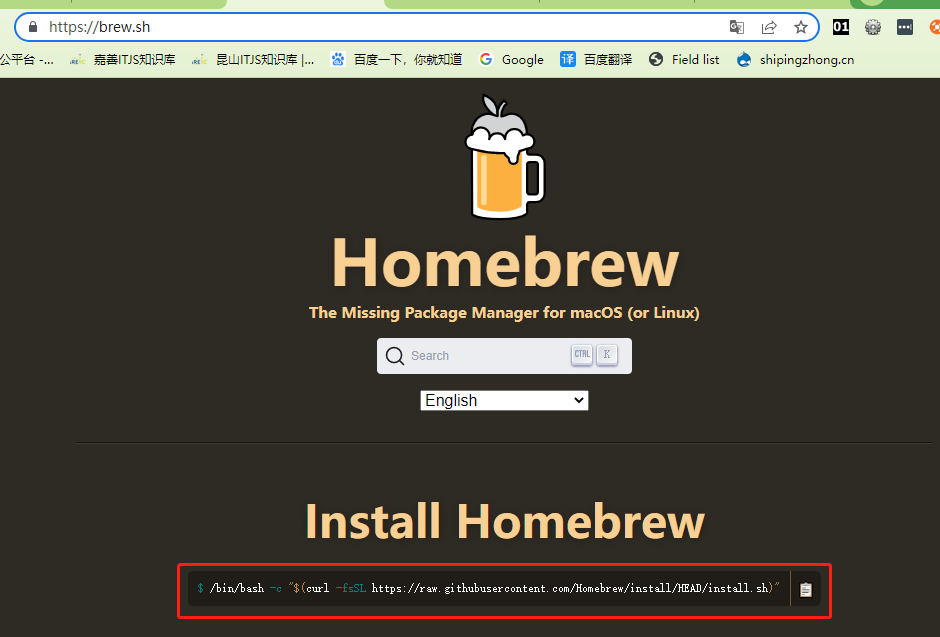The height and width of the screenshot is (637, 940).
Task: Click the Install Homebrew heading
Action: click(x=505, y=521)
